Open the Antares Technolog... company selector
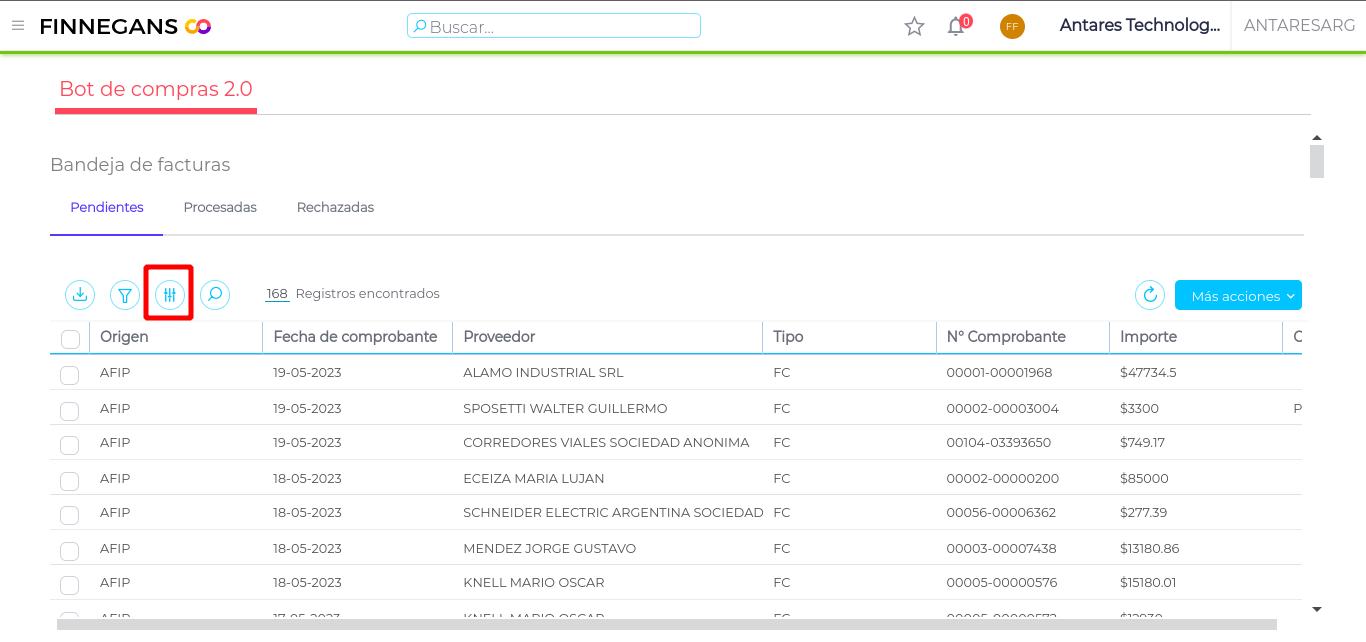The width and height of the screenshot is (1366, 642). 1139,26
